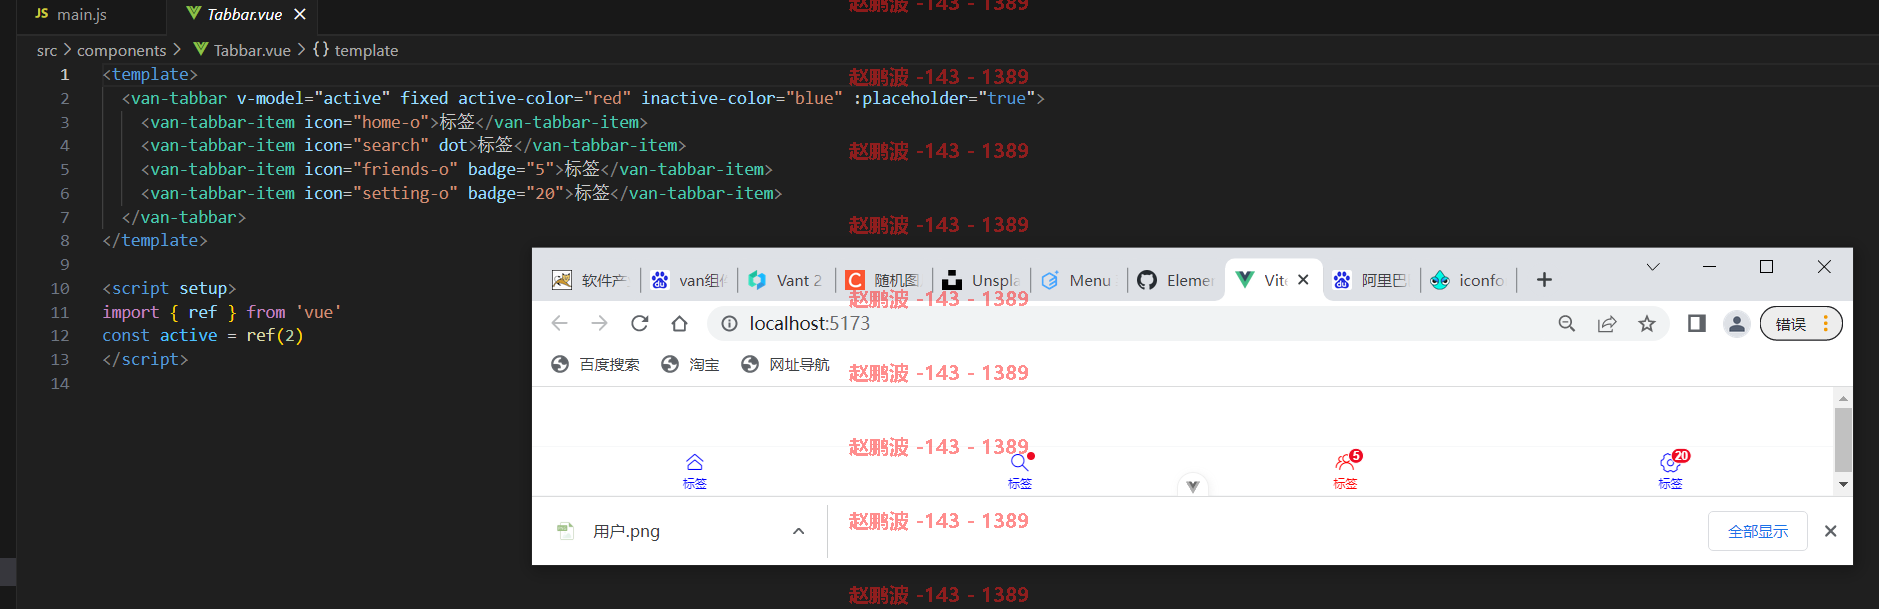Open the 用户.png downloaded file

pos(626,531)
